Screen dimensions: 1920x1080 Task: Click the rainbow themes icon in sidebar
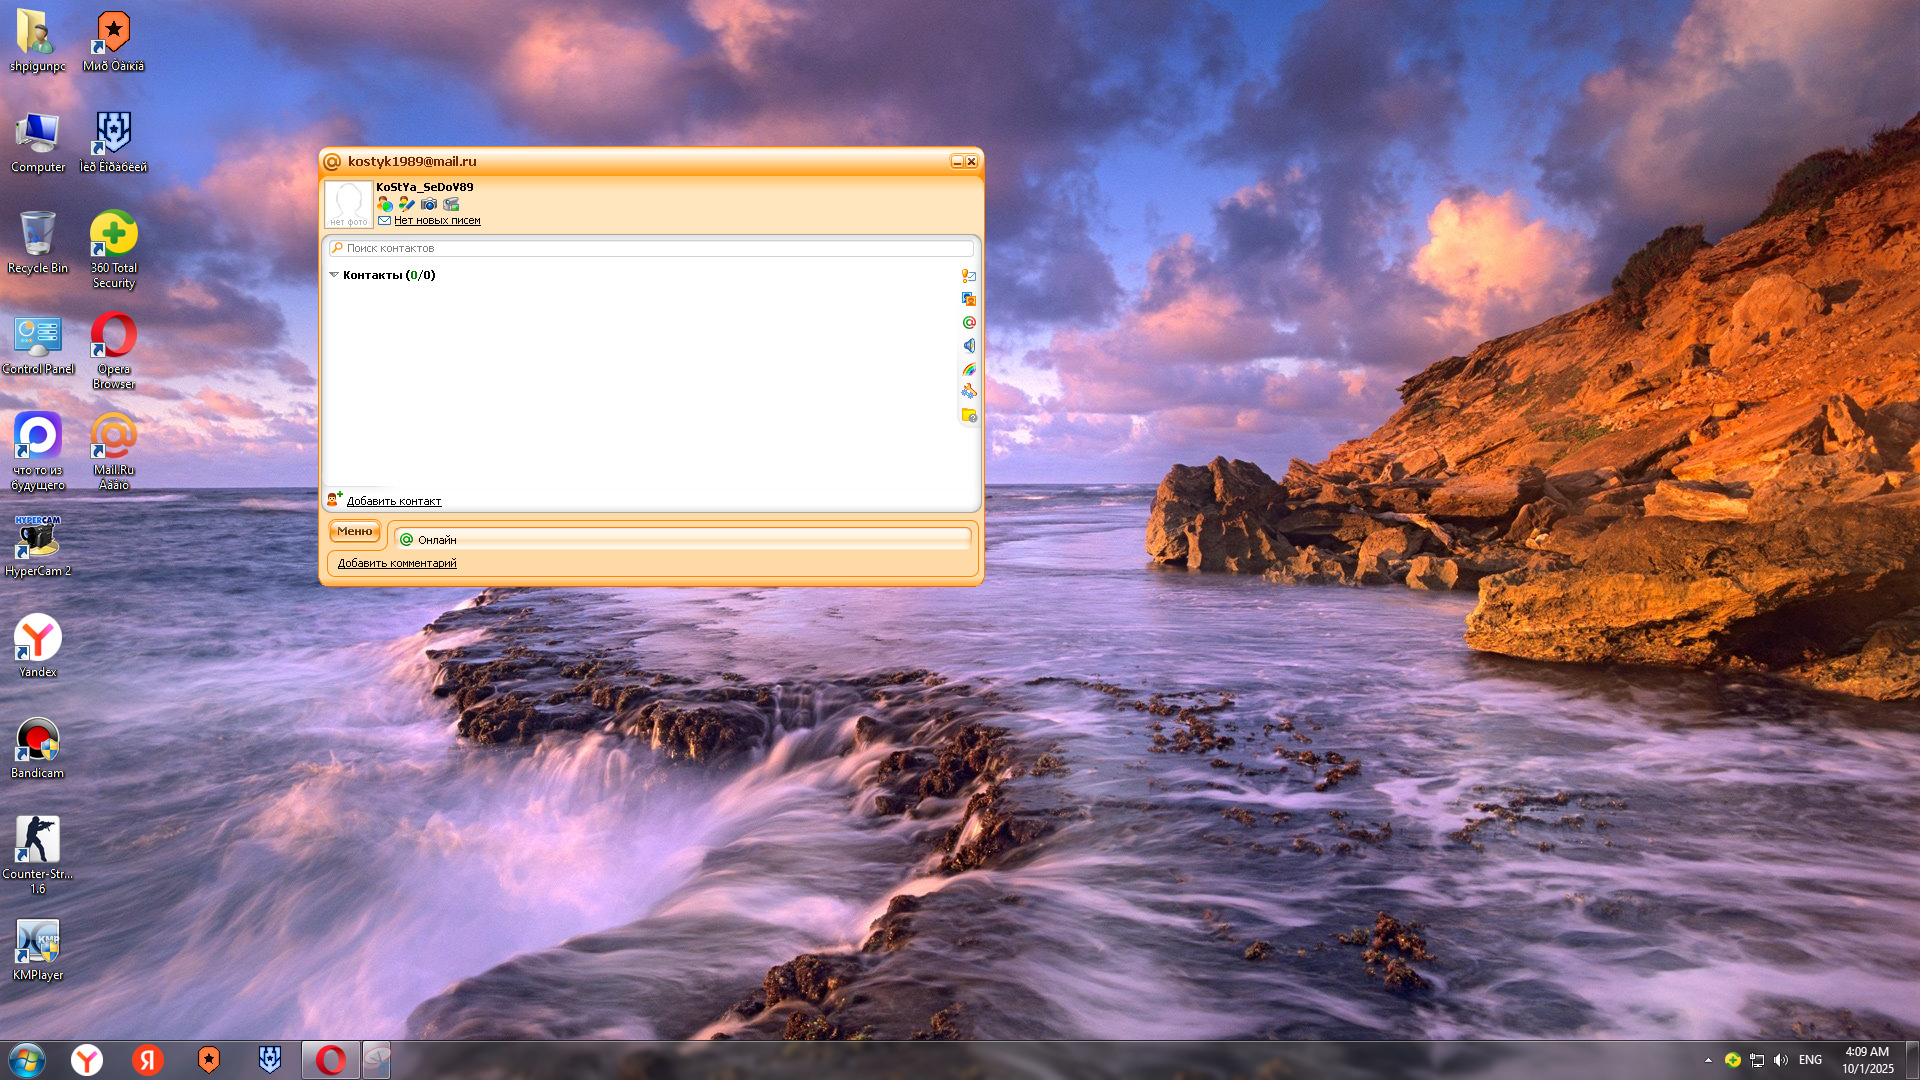[969, 369]
